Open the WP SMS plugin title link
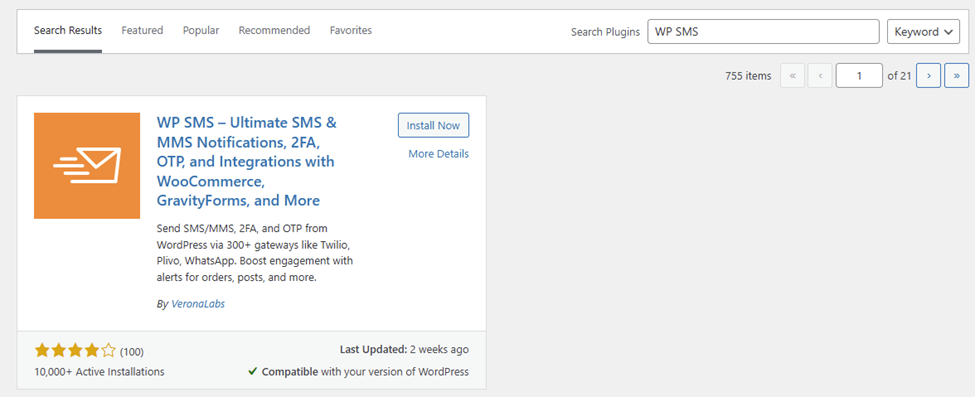 pyautogui.click(x=247, y=162)
